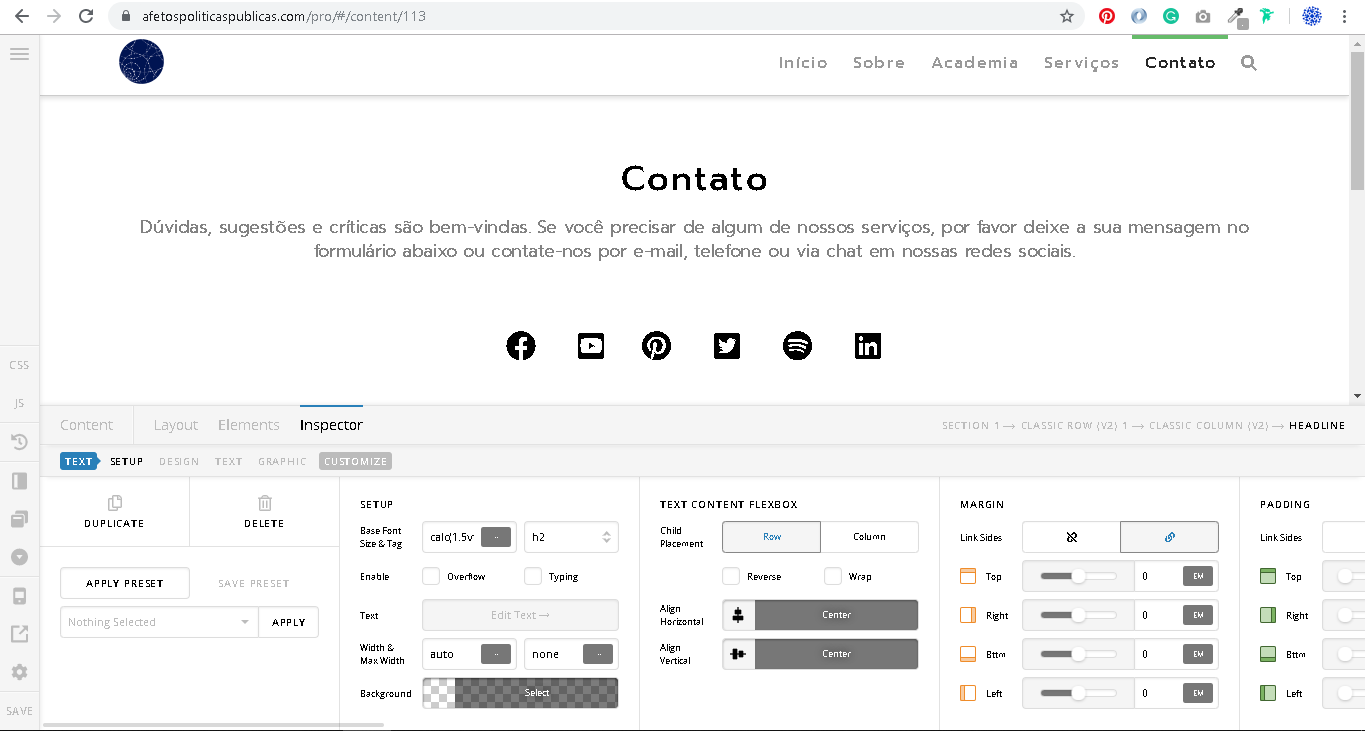
Task: Set Child Placement to Column
Action: pos(869,537)
